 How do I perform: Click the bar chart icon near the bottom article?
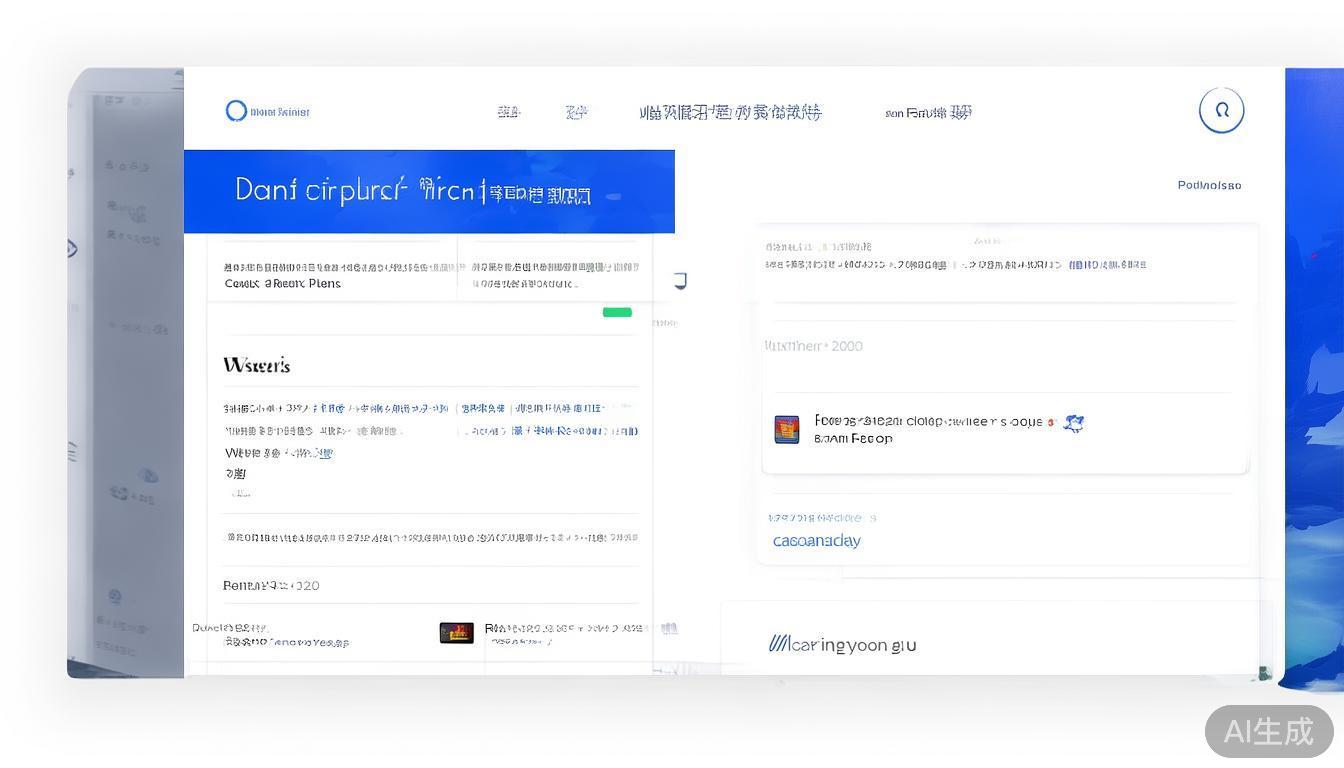tap(668, 628)
